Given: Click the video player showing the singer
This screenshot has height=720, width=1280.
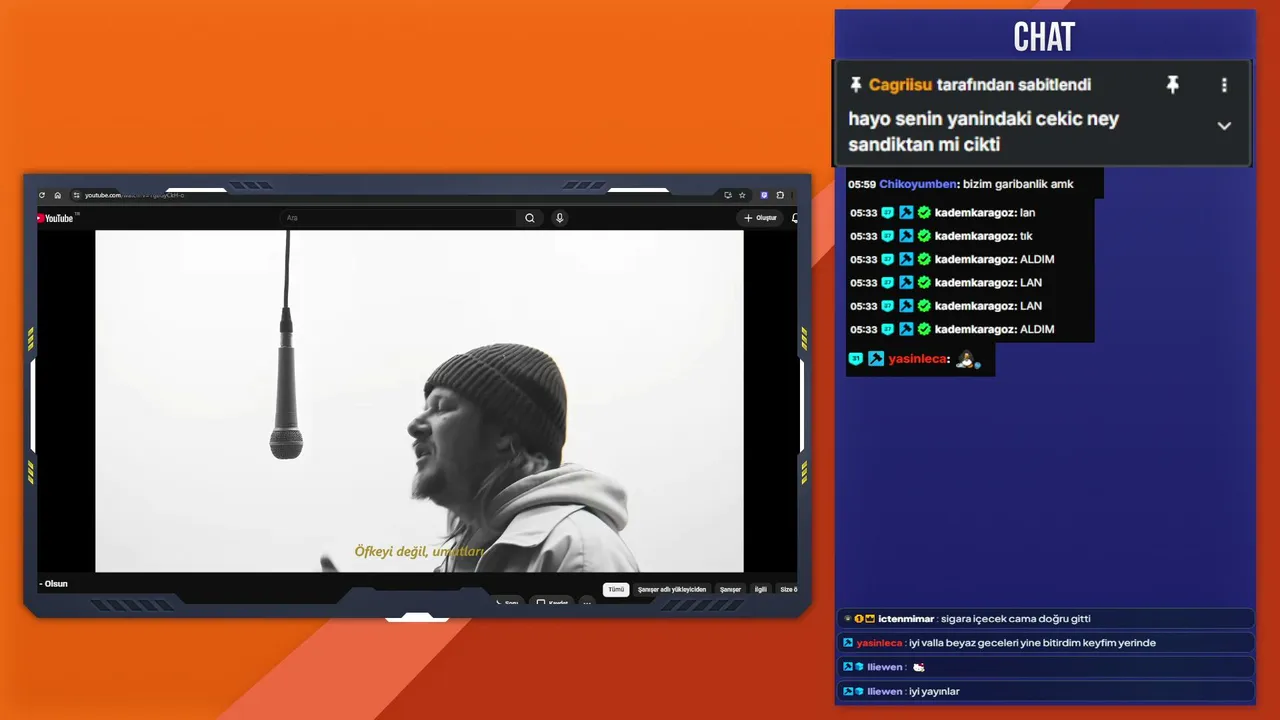Looking at the screenshot, I should point(419,401).
